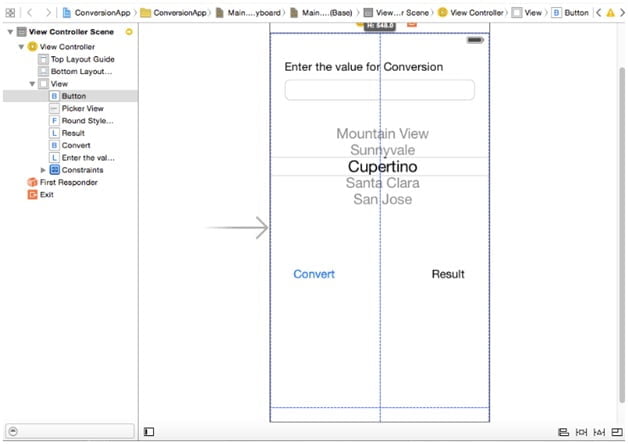
Task: Click the conversion value text field
Action: coord(379,90)
